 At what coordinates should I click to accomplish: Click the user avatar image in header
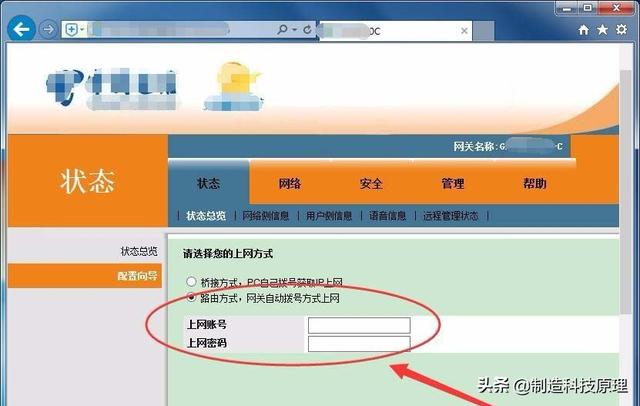(x=234, y=87)
